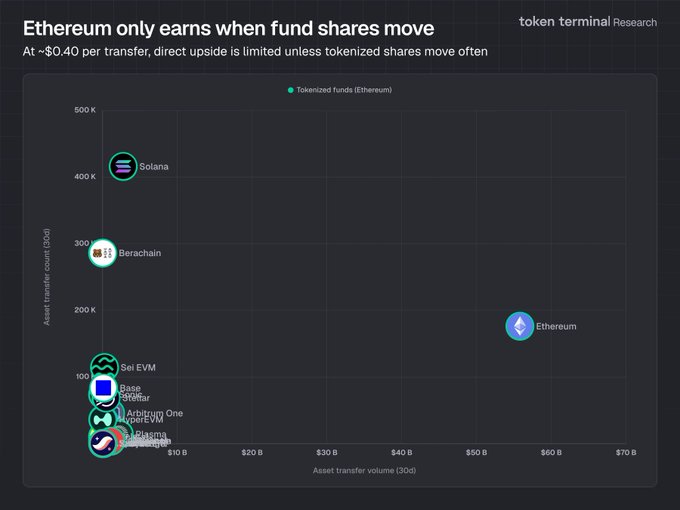The height and width of the screenshot is (510, 680).
Task: Click the HyperEVM mint-green logo bubble
Action: point(102,419)
